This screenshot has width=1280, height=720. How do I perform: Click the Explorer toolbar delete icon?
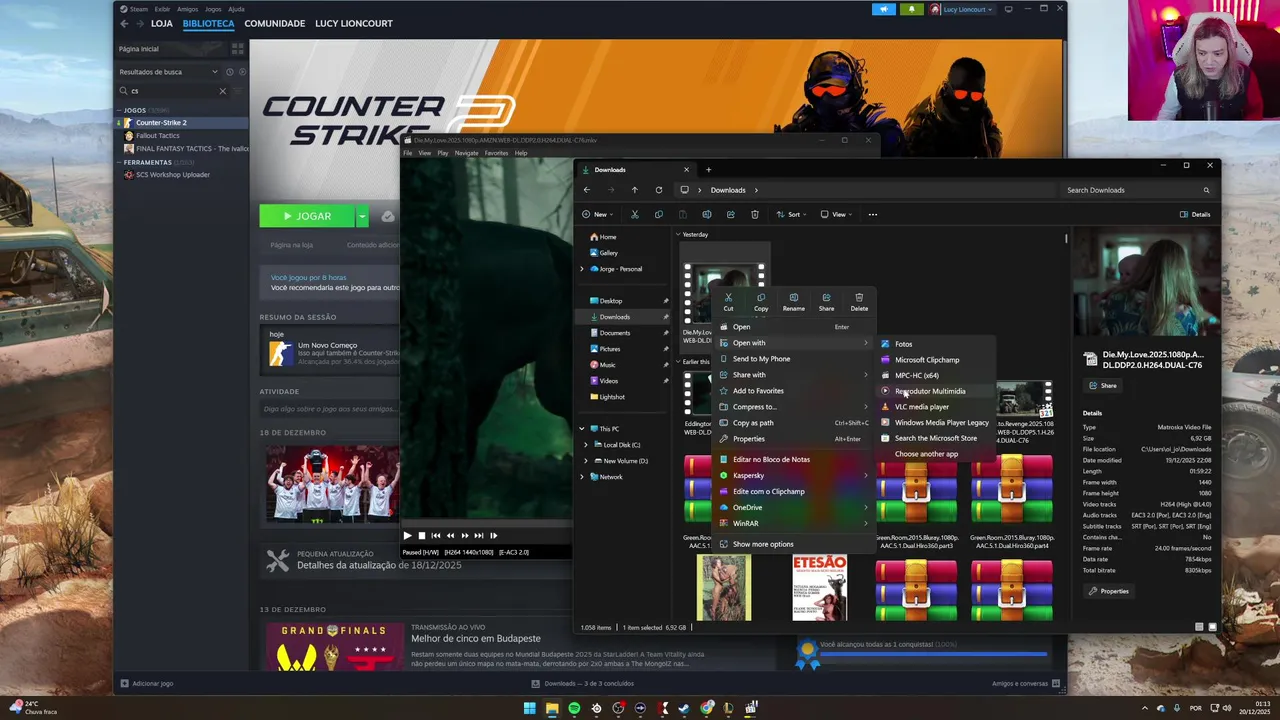[755, 214]
